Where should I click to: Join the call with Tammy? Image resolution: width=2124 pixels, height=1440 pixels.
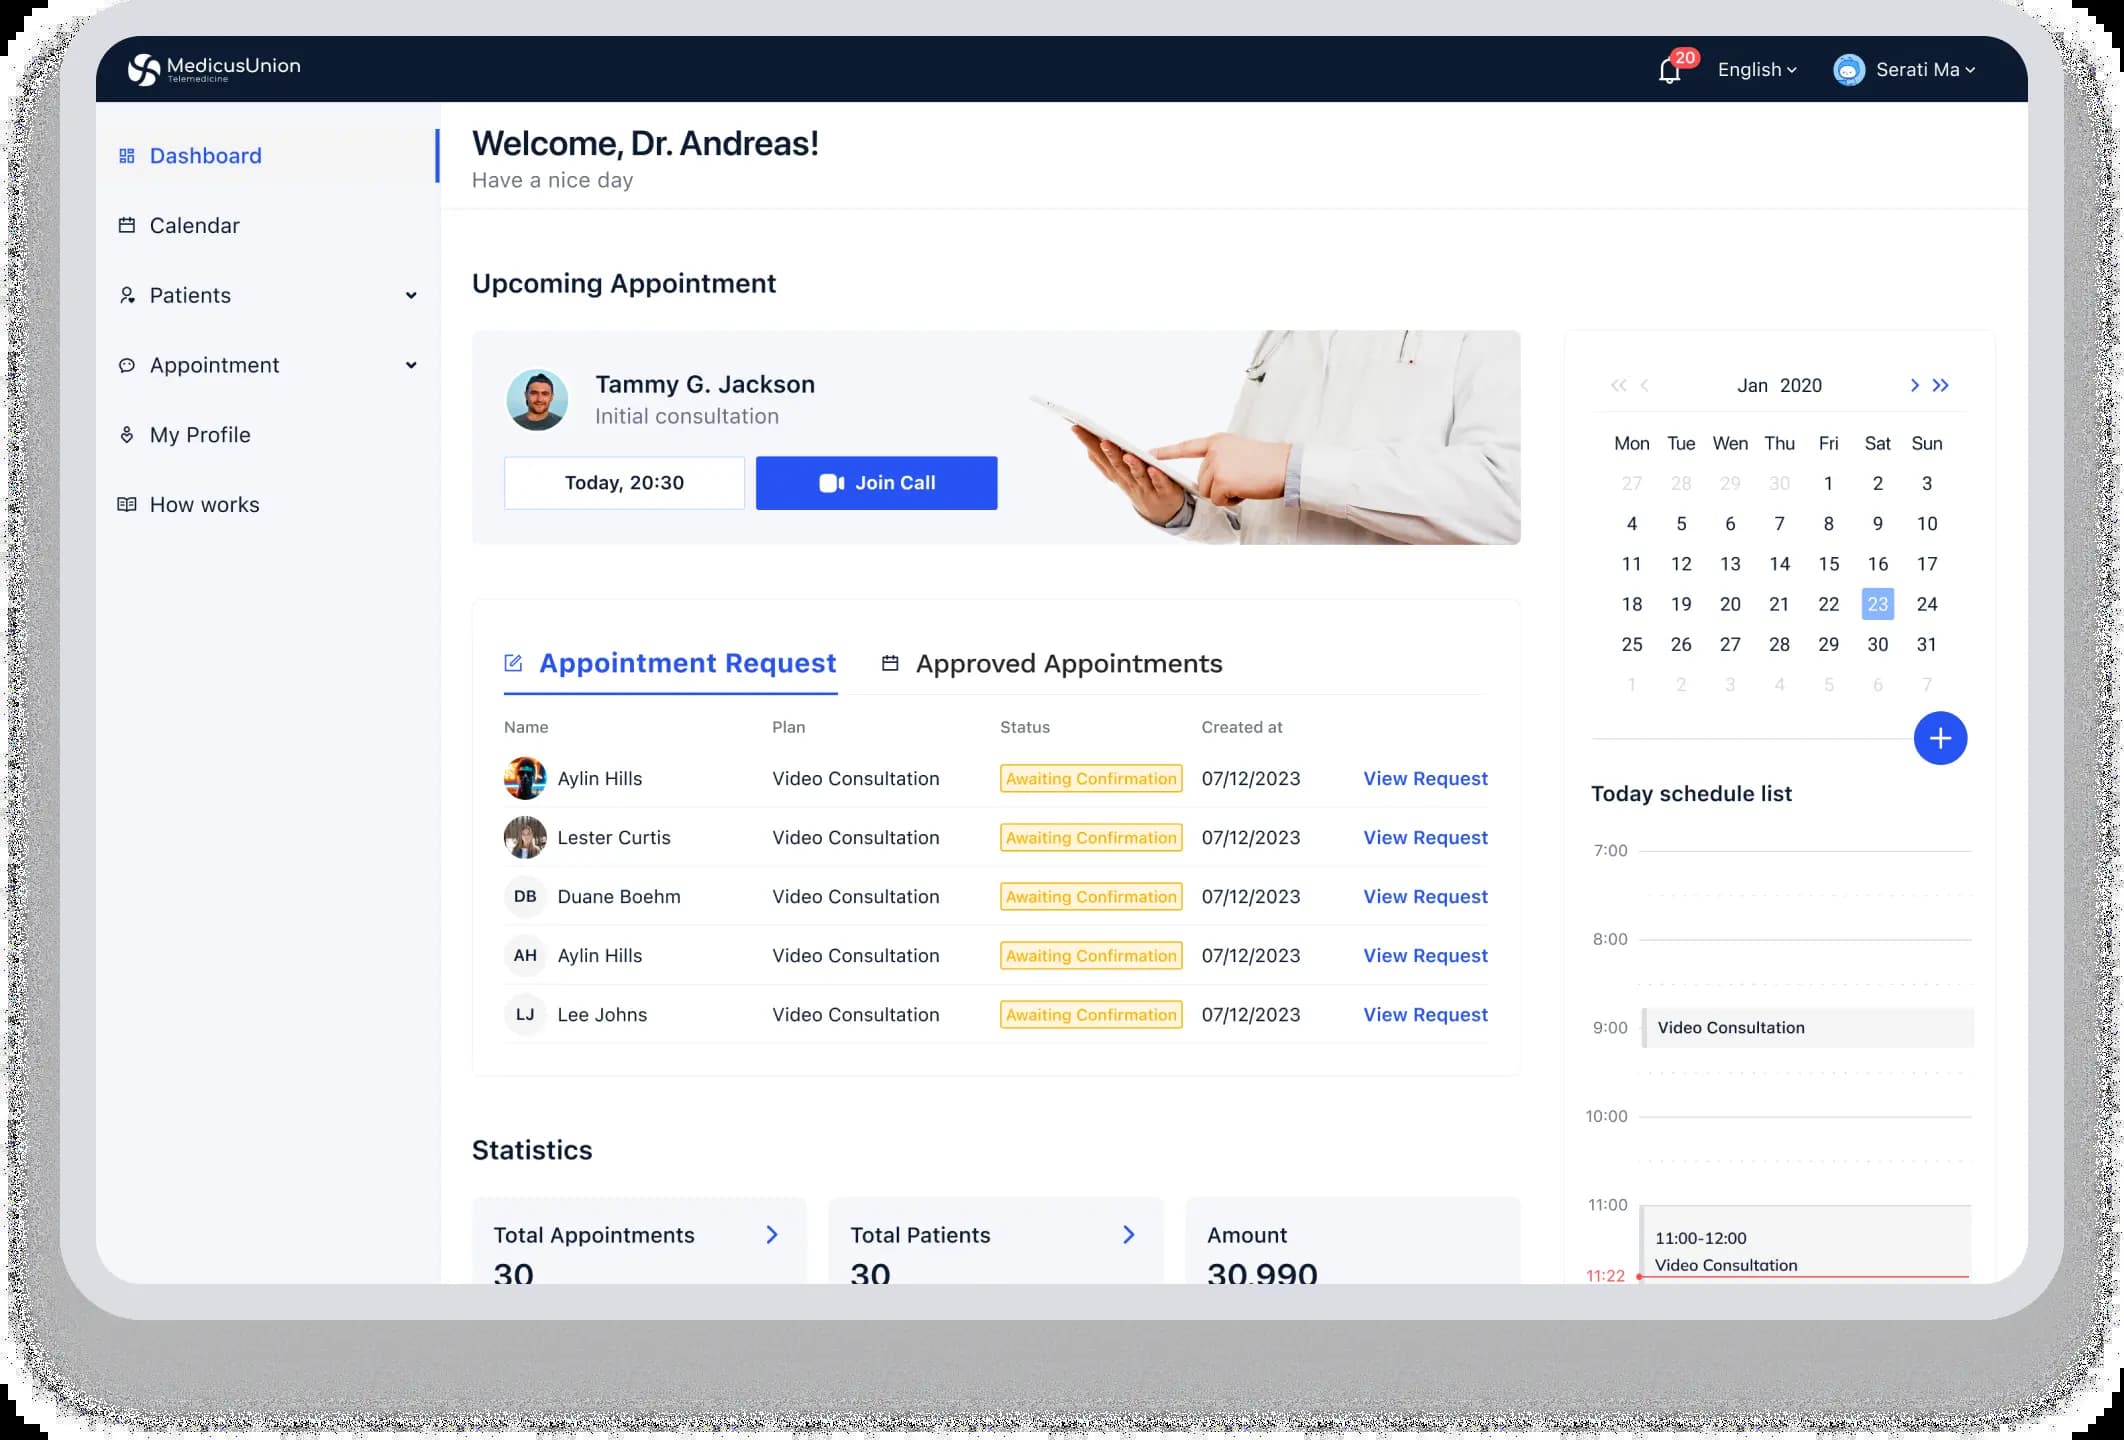pos(876,483)
